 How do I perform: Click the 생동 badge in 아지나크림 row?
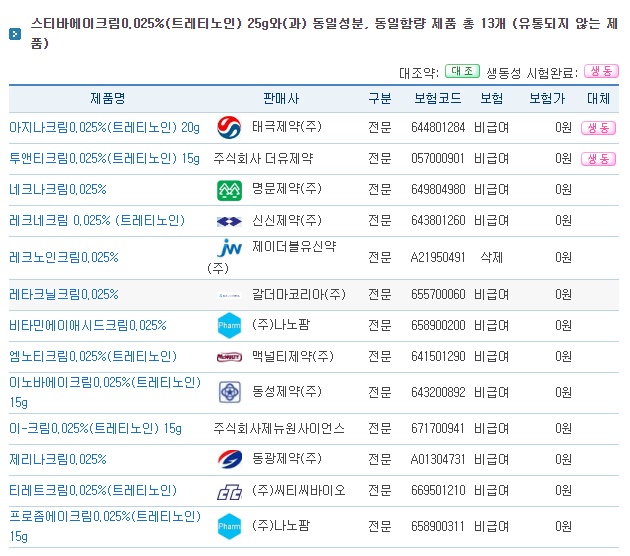pos(598,128)
